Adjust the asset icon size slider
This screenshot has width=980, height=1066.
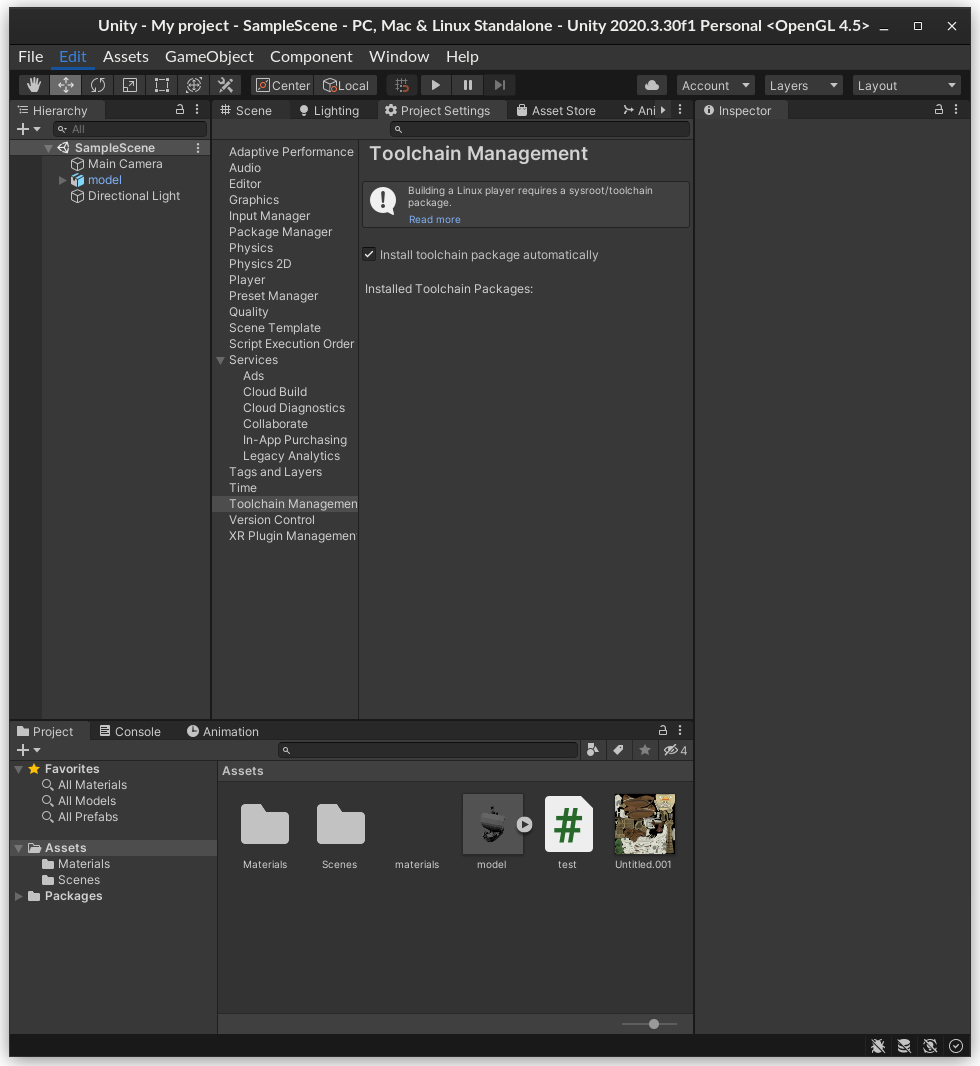tap(653, 1024)
